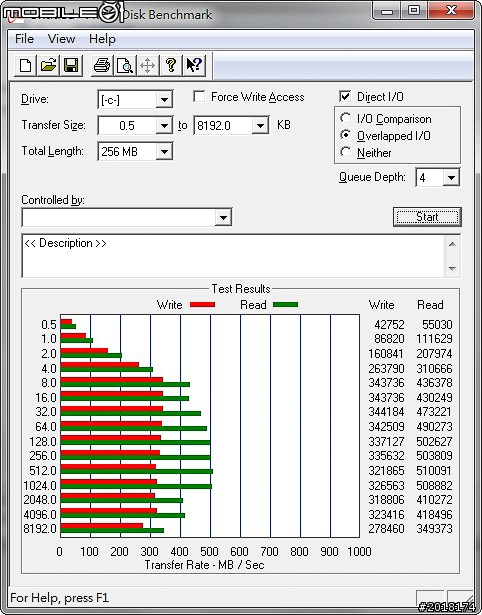Viewport: 482px width, 615px height.
Task: Save results using the floppy disk icon
Action: click(x=71, y=65)
